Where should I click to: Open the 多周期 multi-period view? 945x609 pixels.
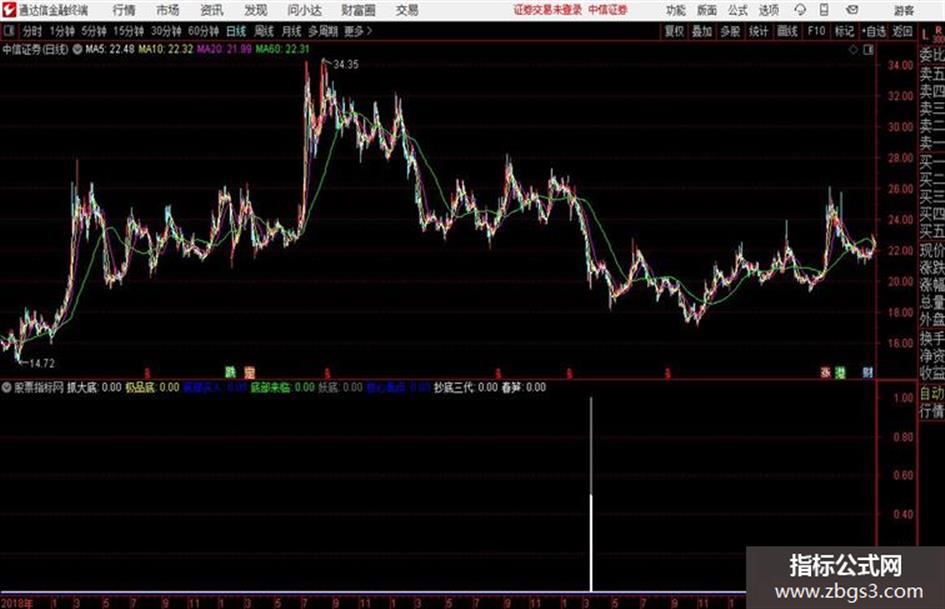(x=323, y=31)
